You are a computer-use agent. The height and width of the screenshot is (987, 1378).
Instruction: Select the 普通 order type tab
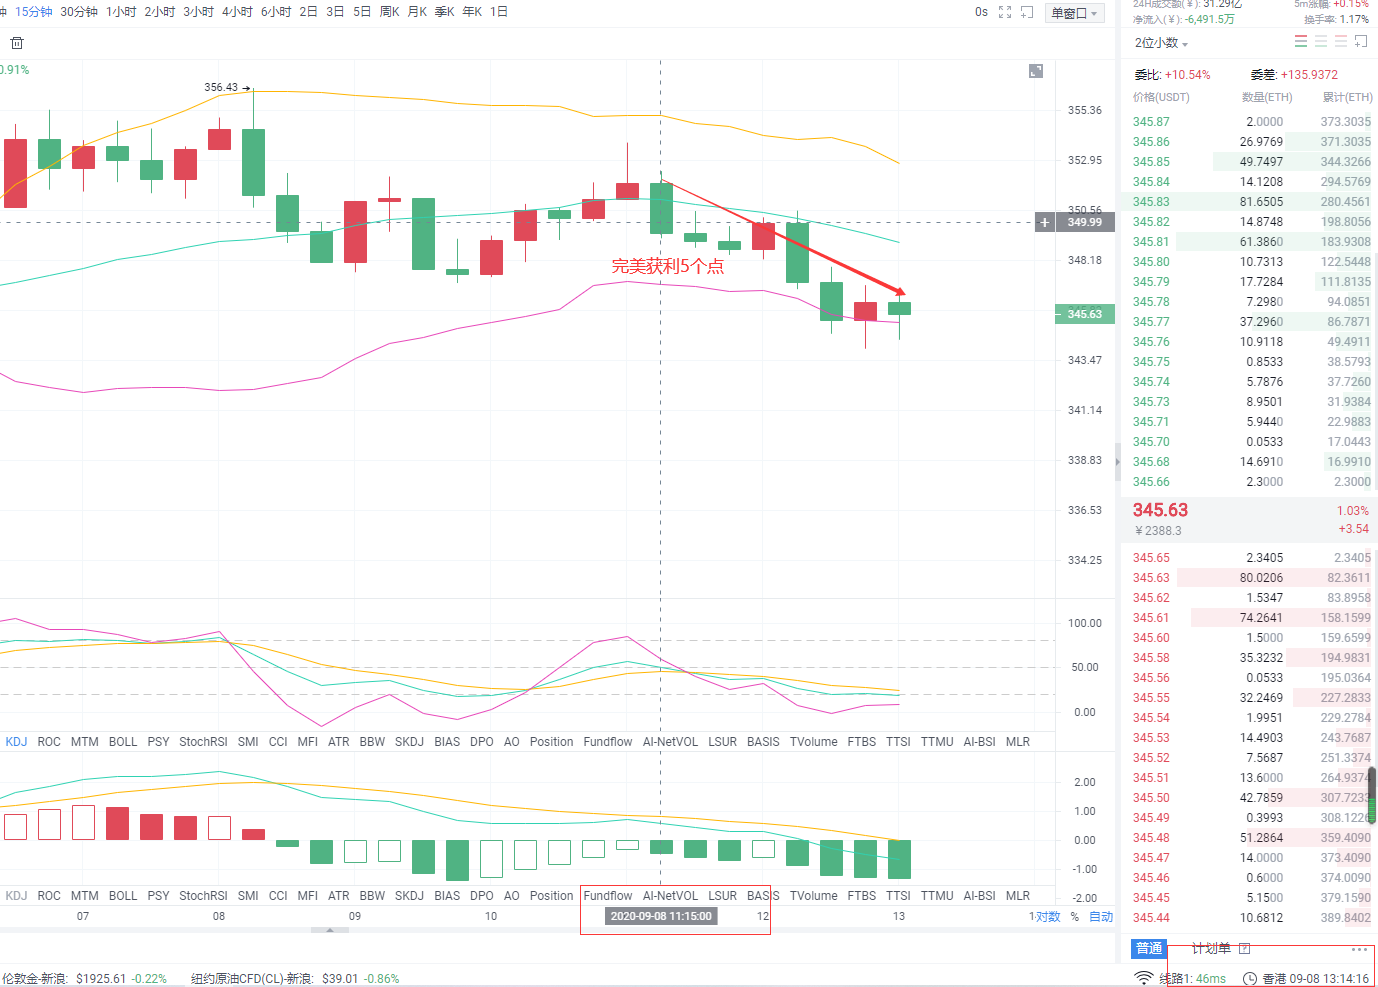click(x=1149, y=948)
